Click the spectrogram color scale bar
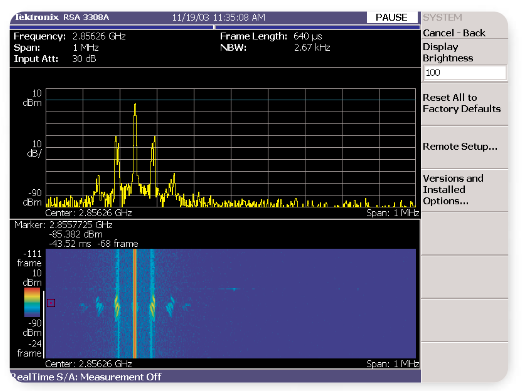Screen dimensions: 522x391 32,302
